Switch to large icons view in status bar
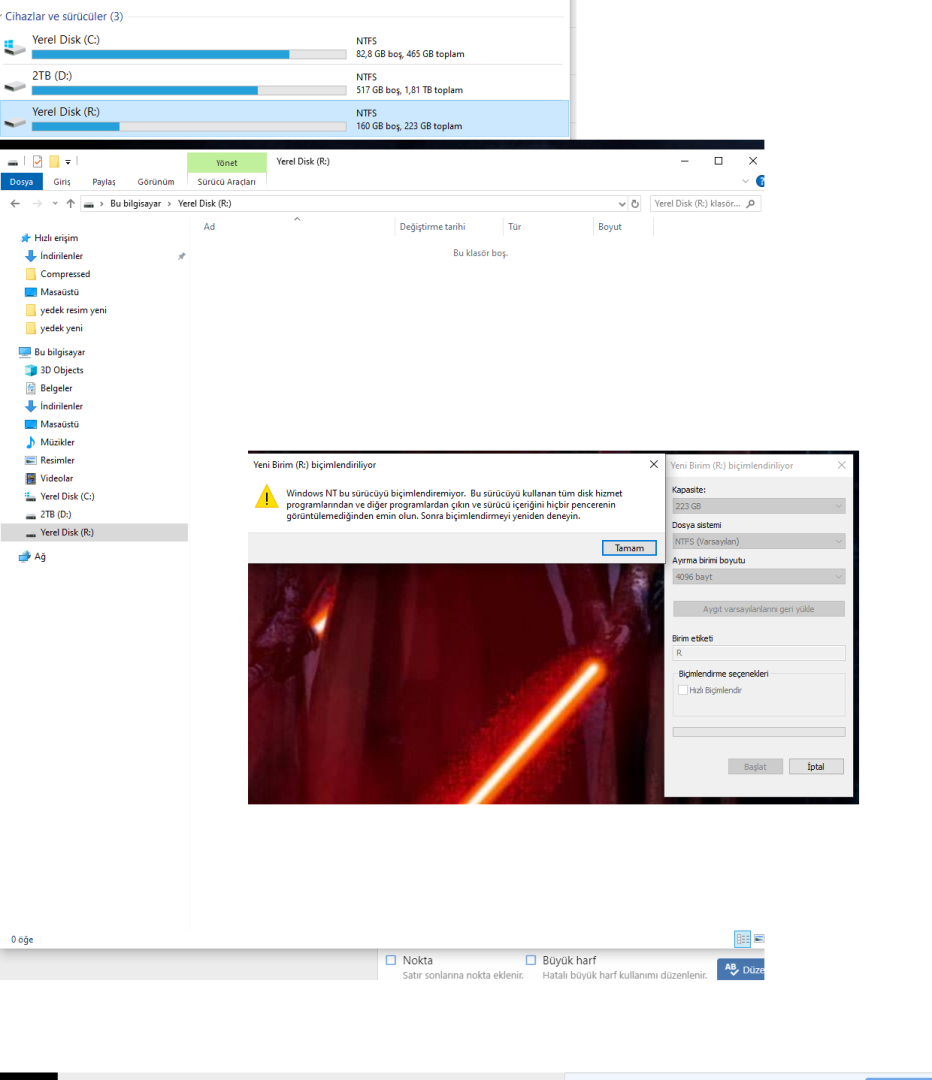 758,939
